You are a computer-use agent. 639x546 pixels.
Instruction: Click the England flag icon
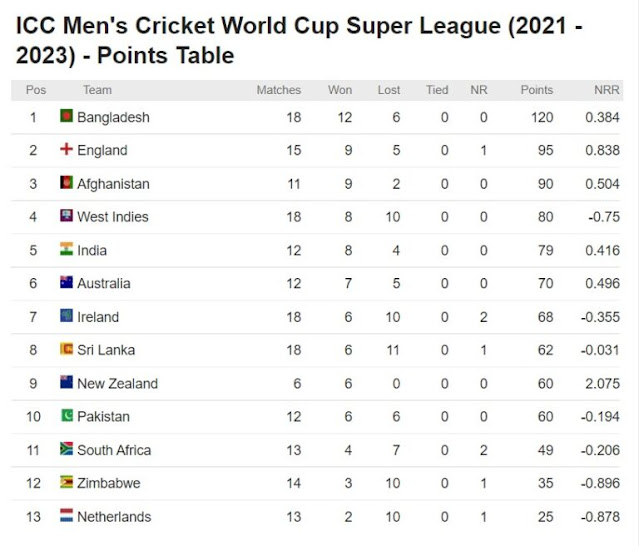(66, 149)
